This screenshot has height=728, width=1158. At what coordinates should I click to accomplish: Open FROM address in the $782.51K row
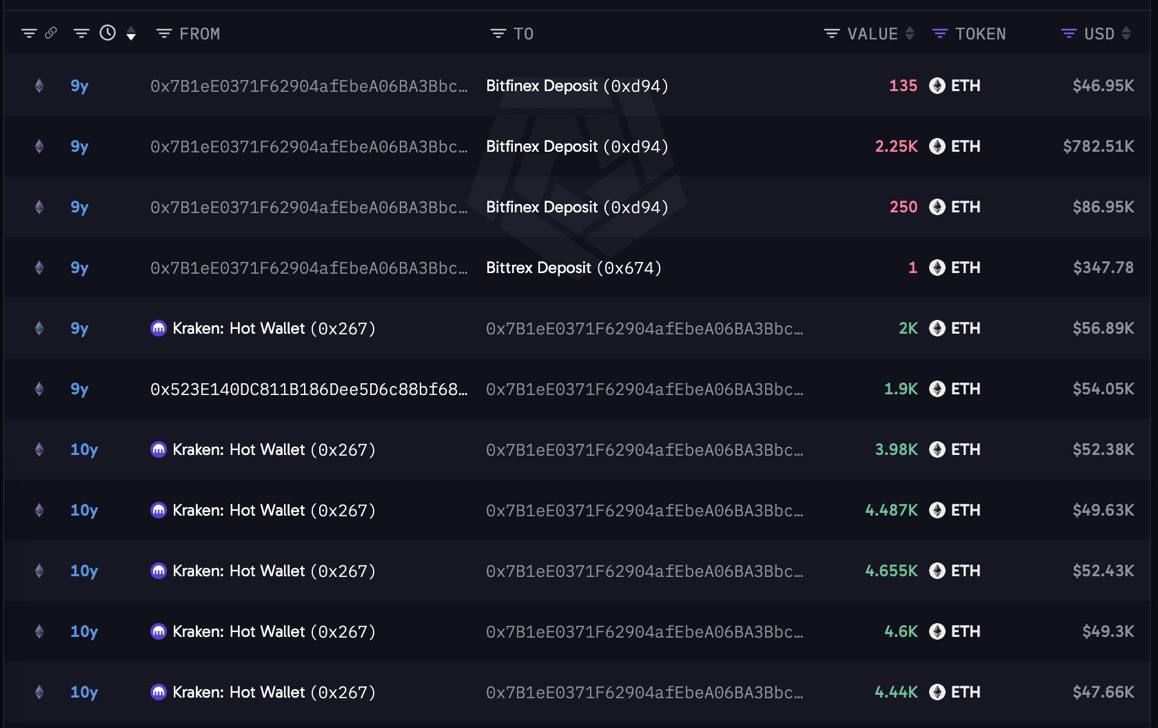tap(309, 146)
